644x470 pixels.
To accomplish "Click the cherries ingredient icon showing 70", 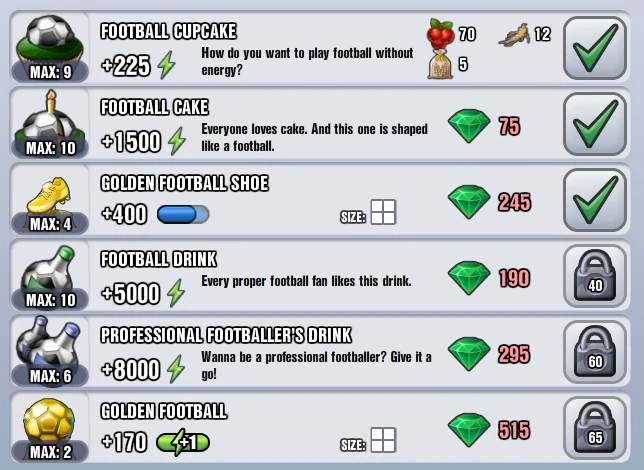I will (x=441, y=34).
